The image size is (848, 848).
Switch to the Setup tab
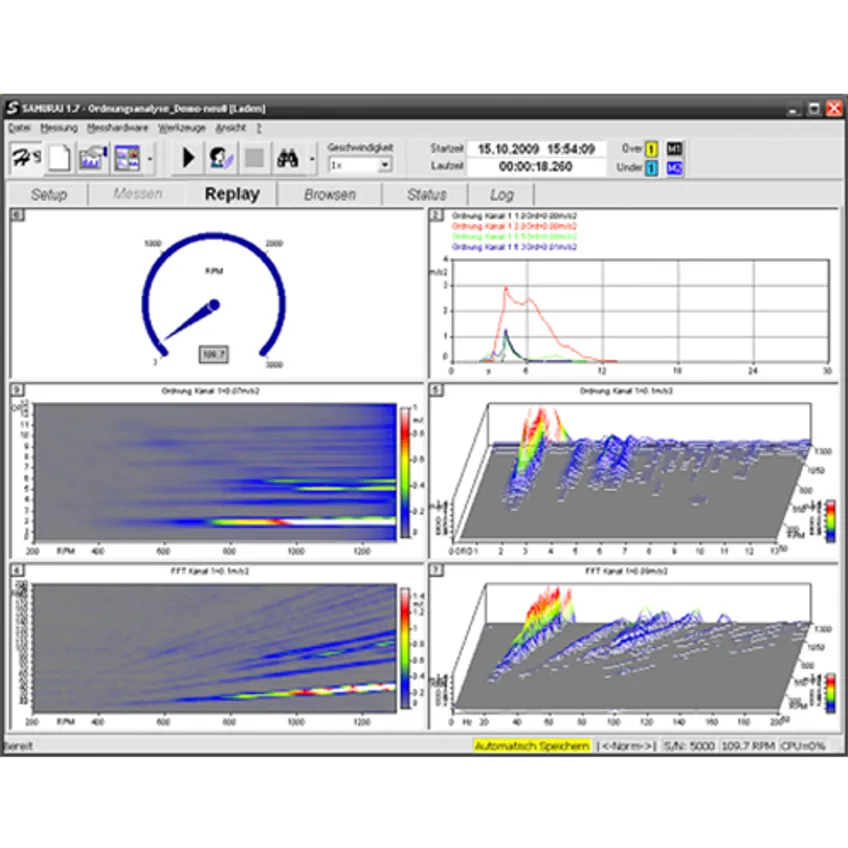(49, 194)
